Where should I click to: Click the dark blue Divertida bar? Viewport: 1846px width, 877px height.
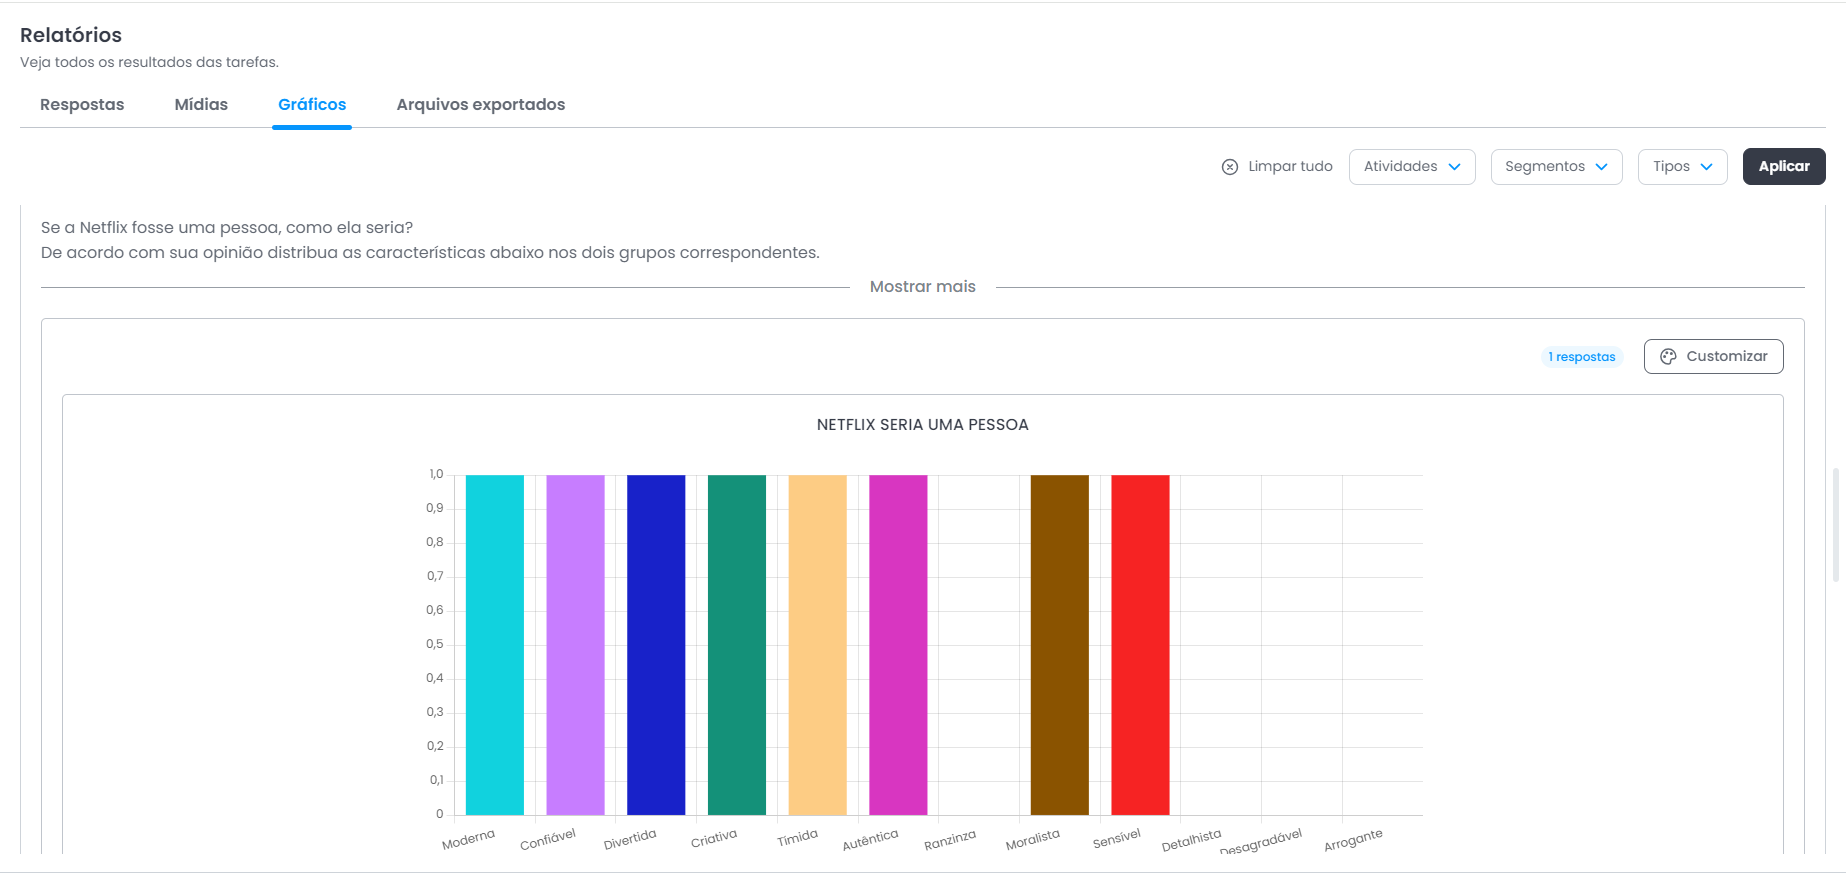point(656,645)
